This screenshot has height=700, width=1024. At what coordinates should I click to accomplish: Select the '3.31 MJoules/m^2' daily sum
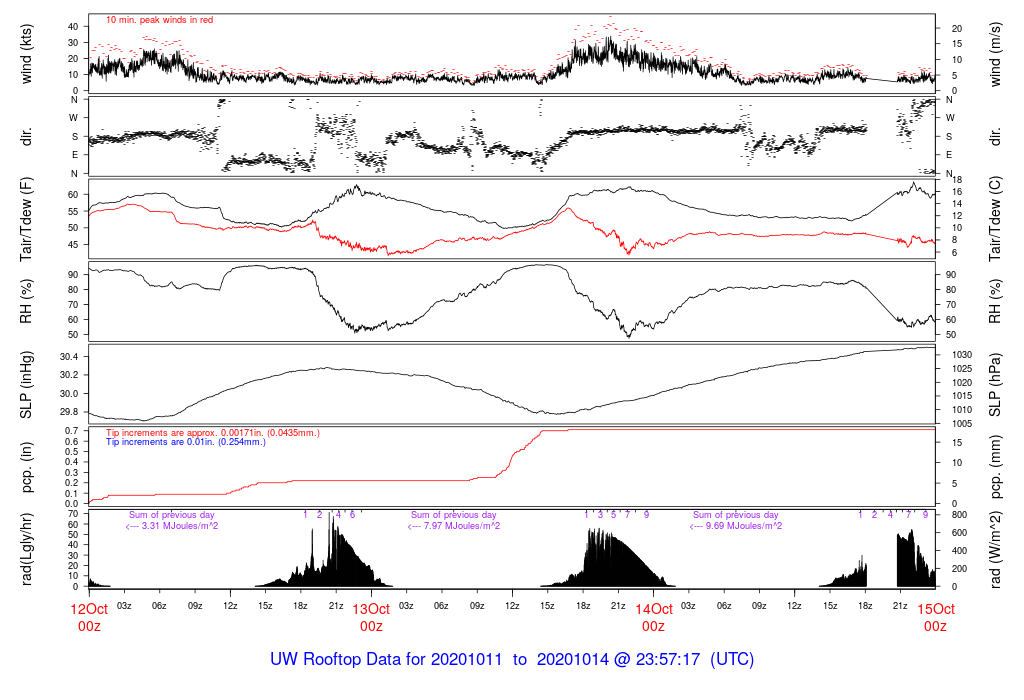tap(180, 526)
